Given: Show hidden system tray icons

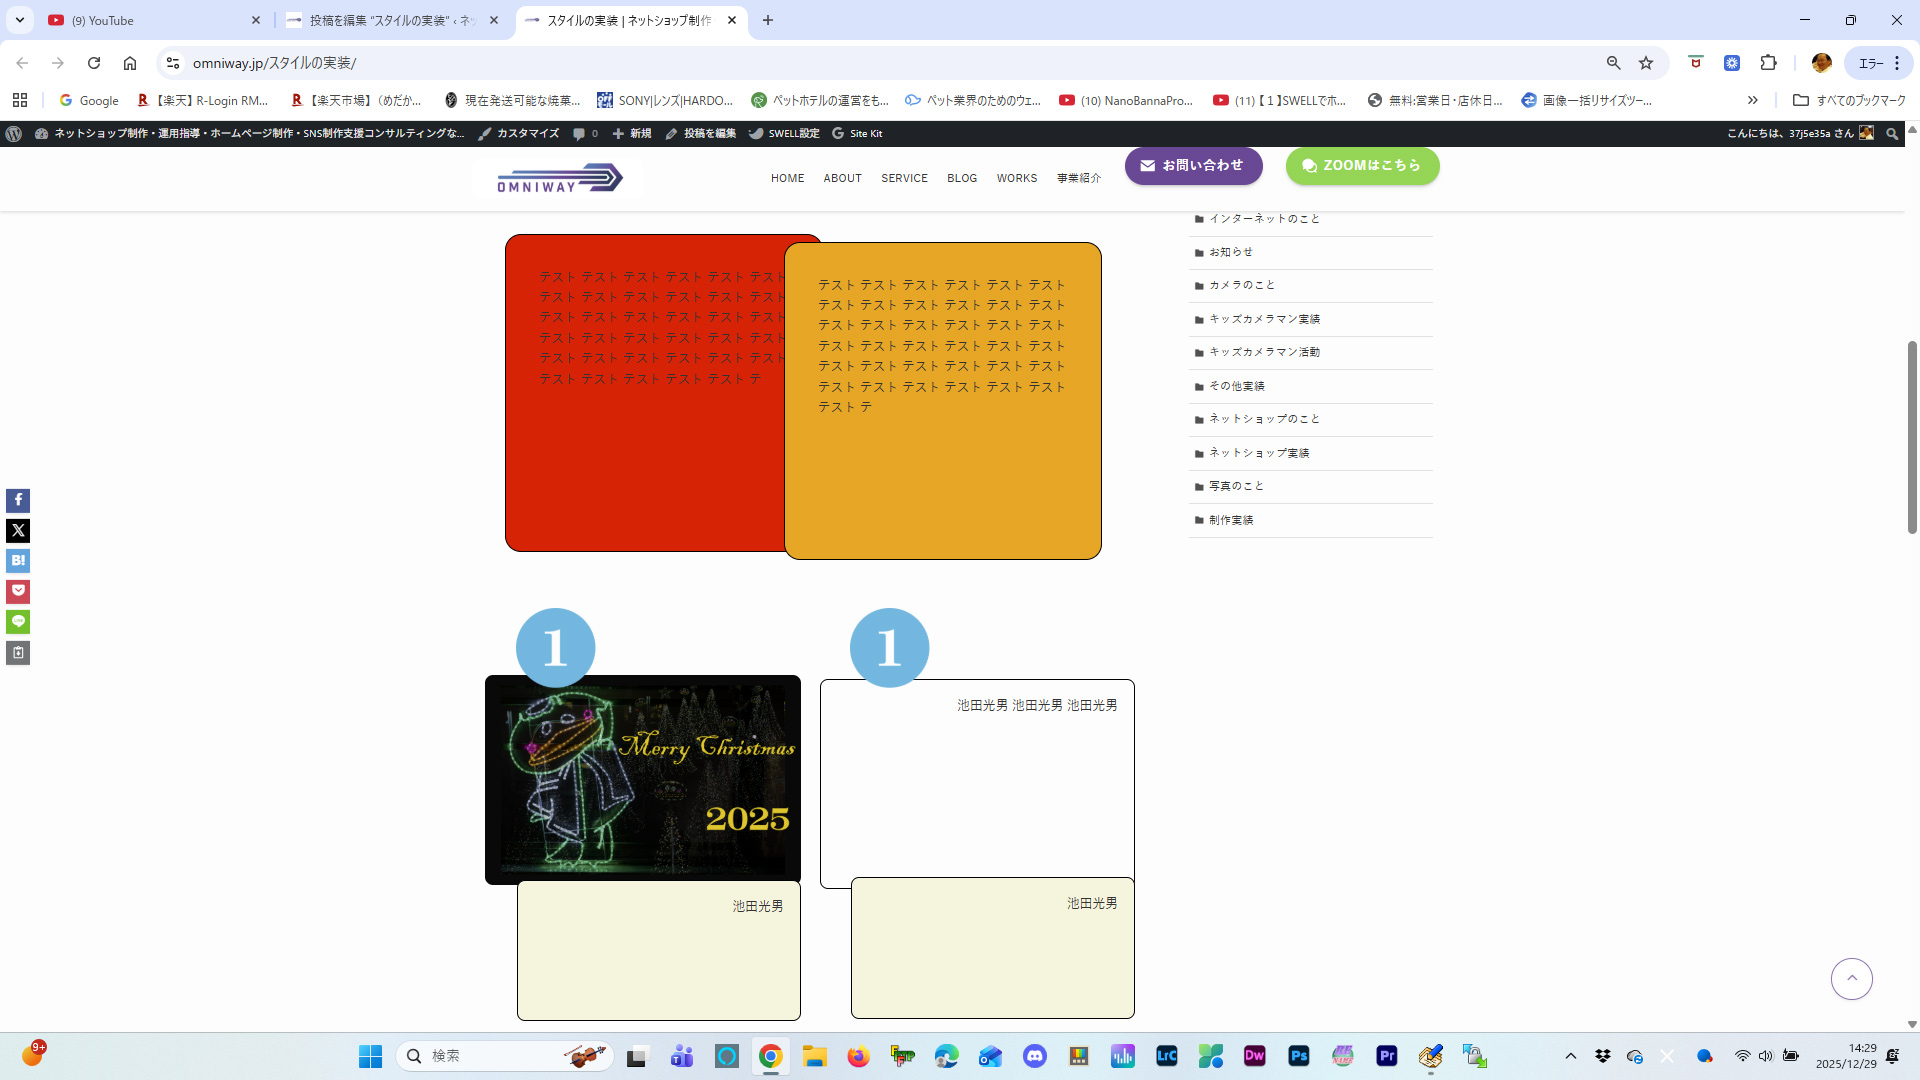Looking at the screenshot, I should 1570,1056.
